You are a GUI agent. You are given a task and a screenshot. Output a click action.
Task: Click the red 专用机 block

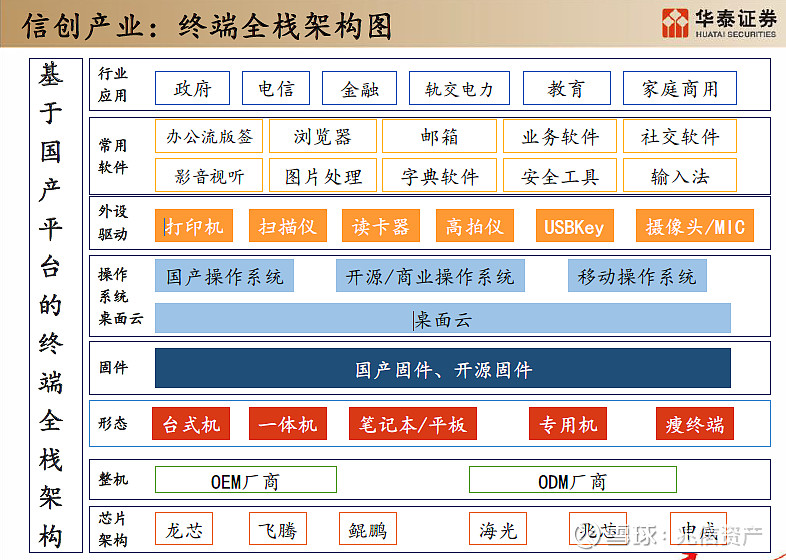(x=568, y=424)
